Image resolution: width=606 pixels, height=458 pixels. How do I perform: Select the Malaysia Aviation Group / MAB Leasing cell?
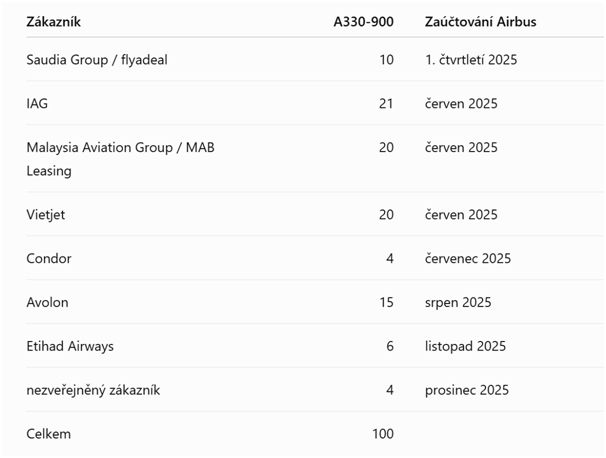[120, 159]
